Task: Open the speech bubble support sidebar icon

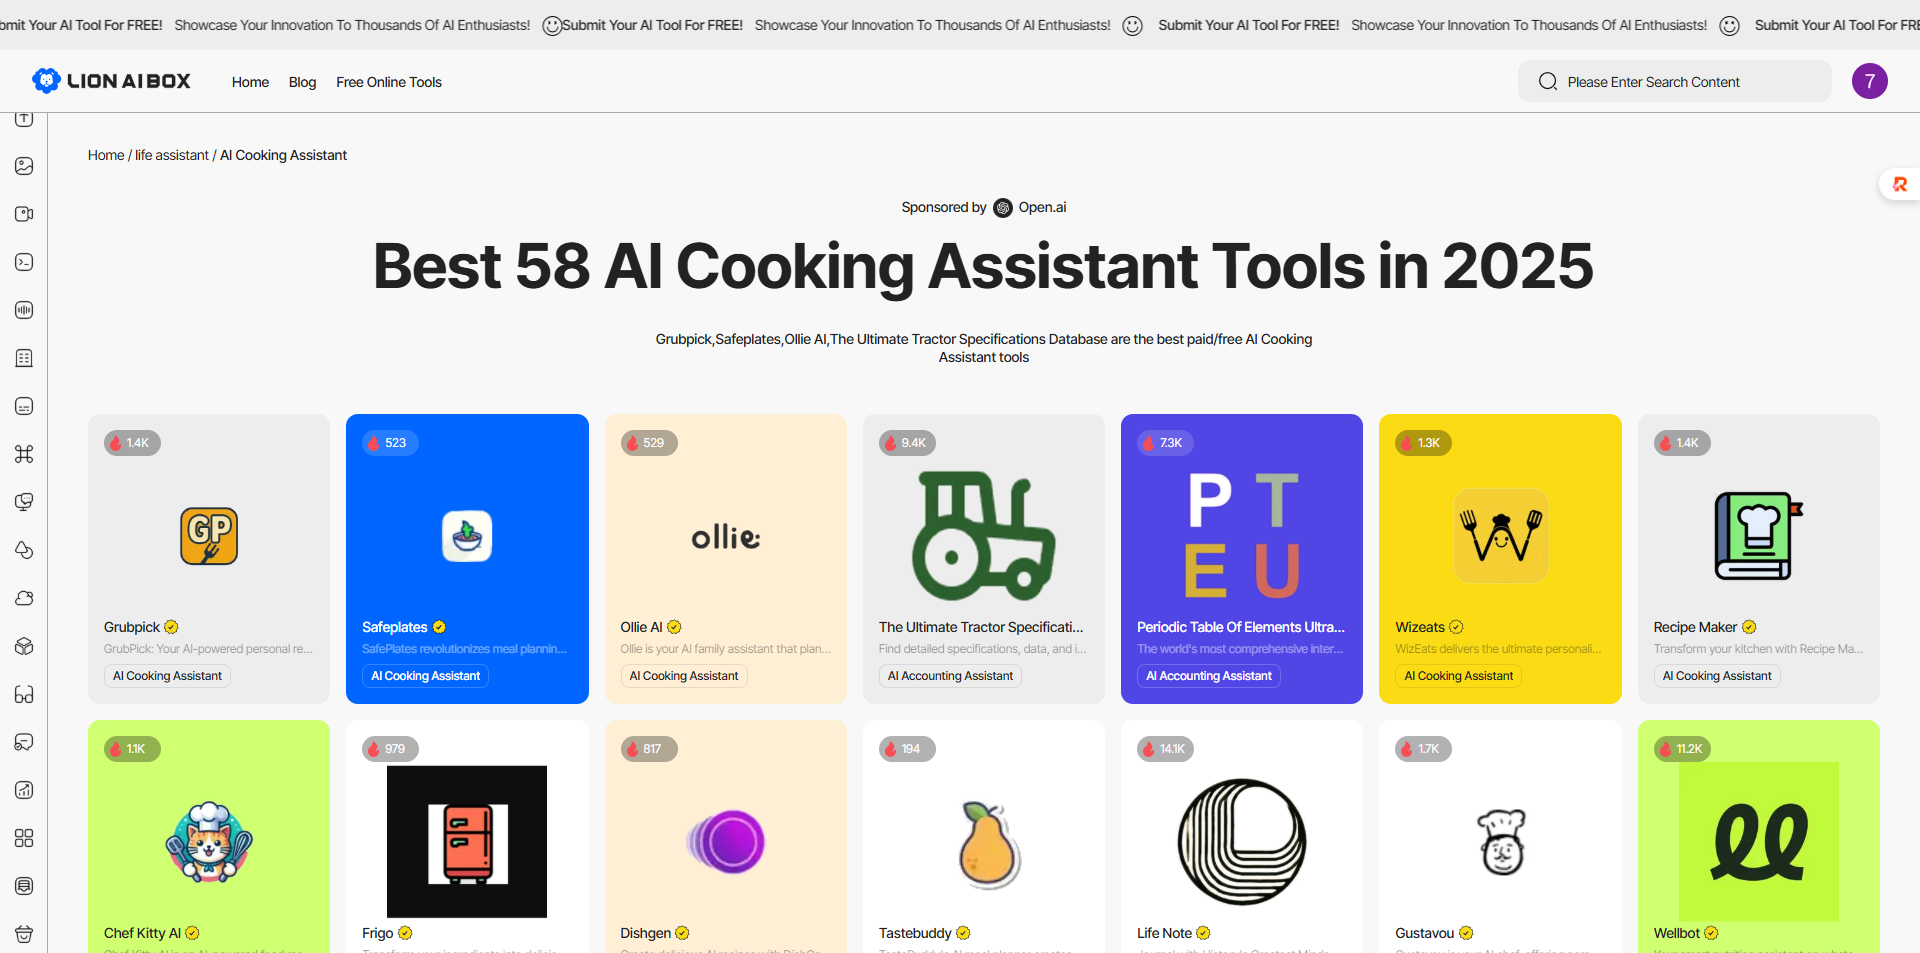Action: click(x=24, y=742)
